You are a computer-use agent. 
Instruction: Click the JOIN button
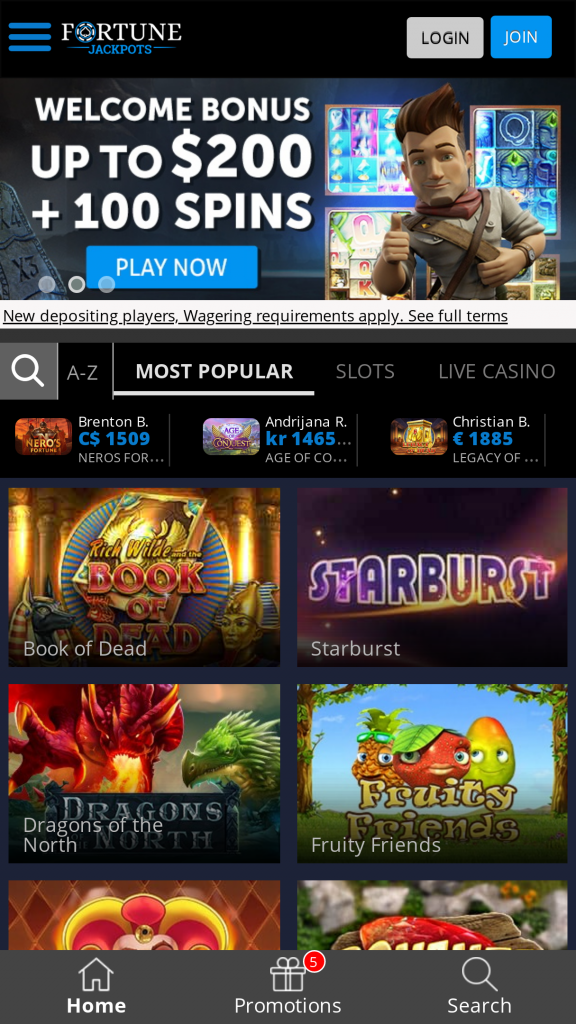coord(521,37)
